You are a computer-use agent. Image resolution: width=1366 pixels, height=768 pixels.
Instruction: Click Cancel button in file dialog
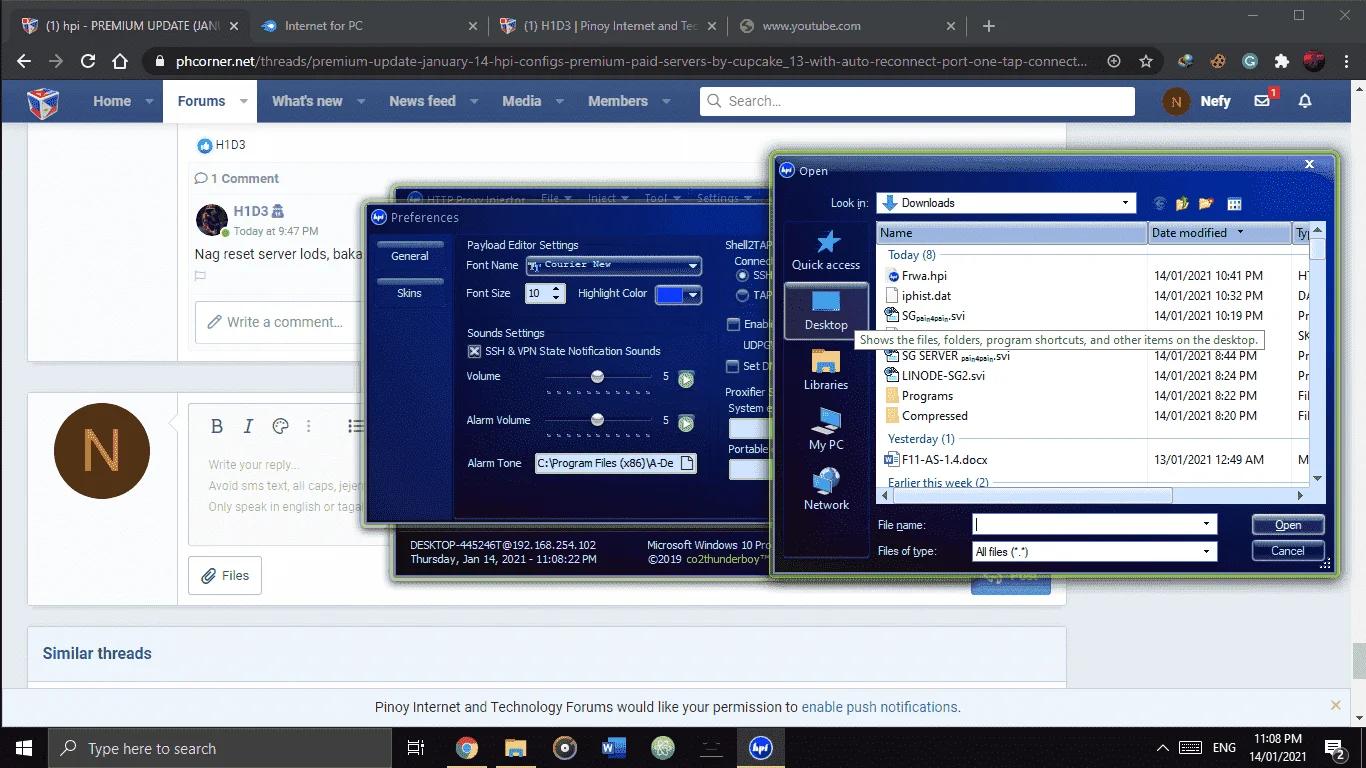click(x=1288, y=550)
